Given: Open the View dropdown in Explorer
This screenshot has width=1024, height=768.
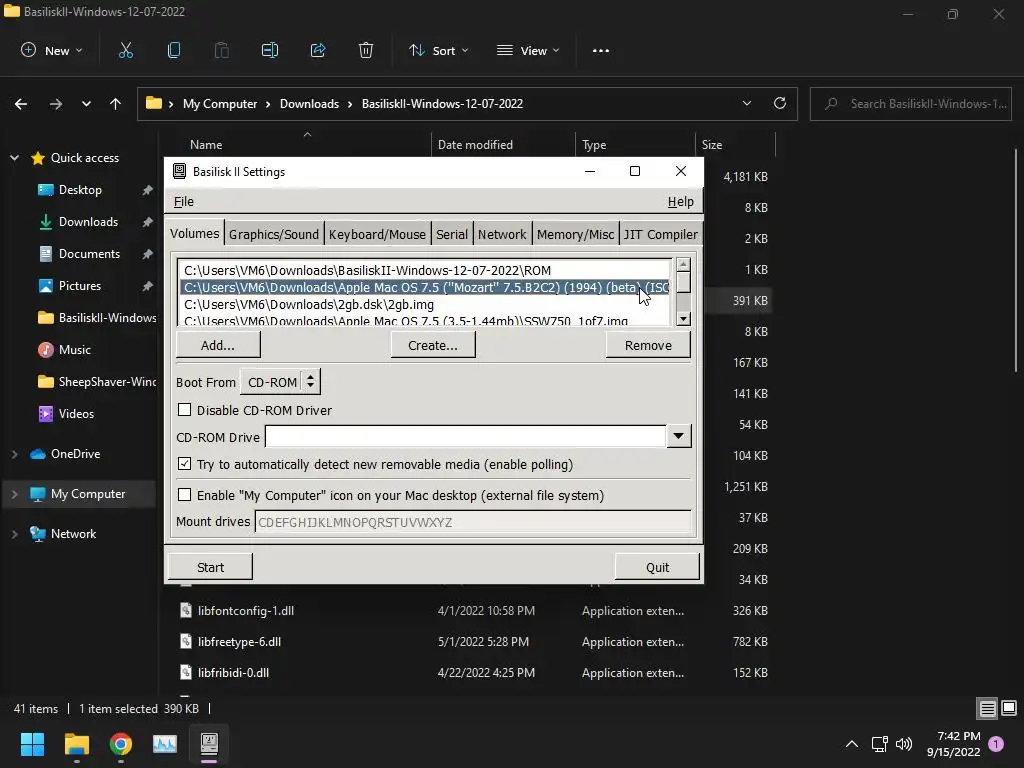Looking at the screenshot, I should (528, 51).
